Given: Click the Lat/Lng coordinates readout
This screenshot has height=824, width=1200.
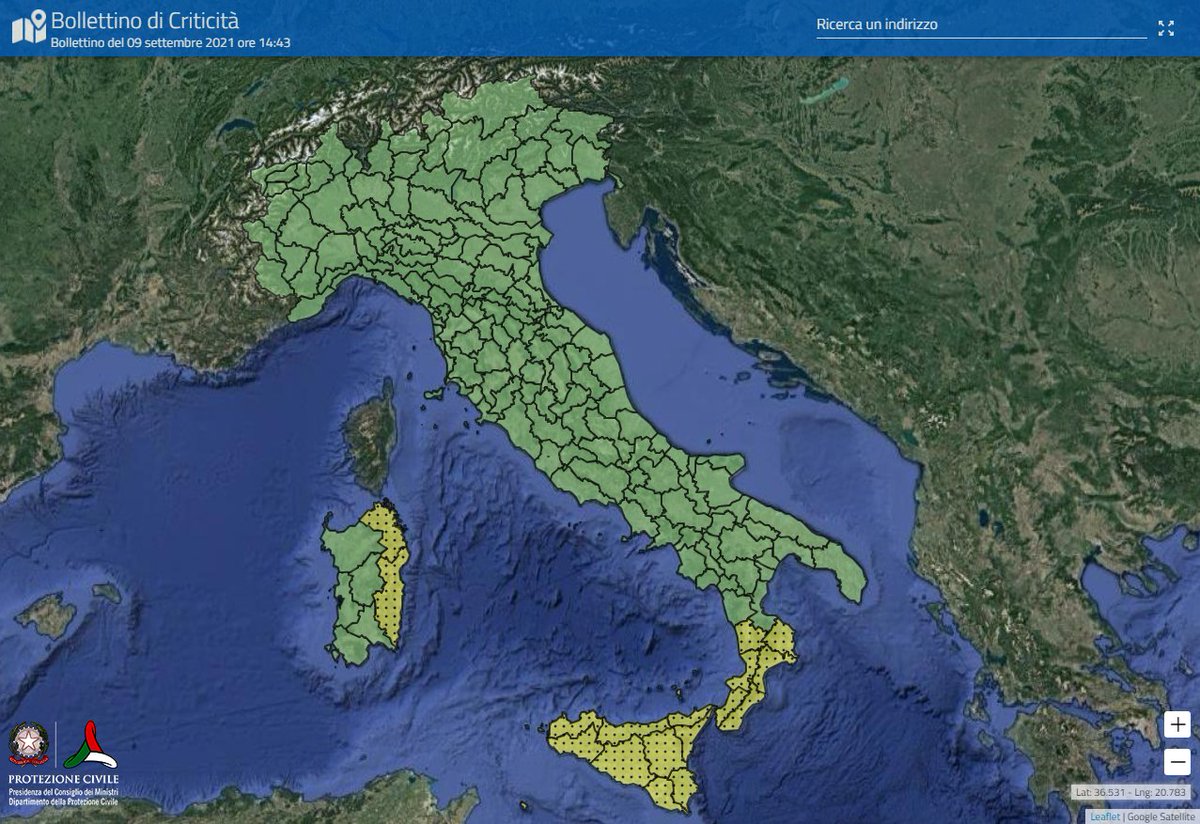Looking at the screenshot, I should coord(1130,792).
